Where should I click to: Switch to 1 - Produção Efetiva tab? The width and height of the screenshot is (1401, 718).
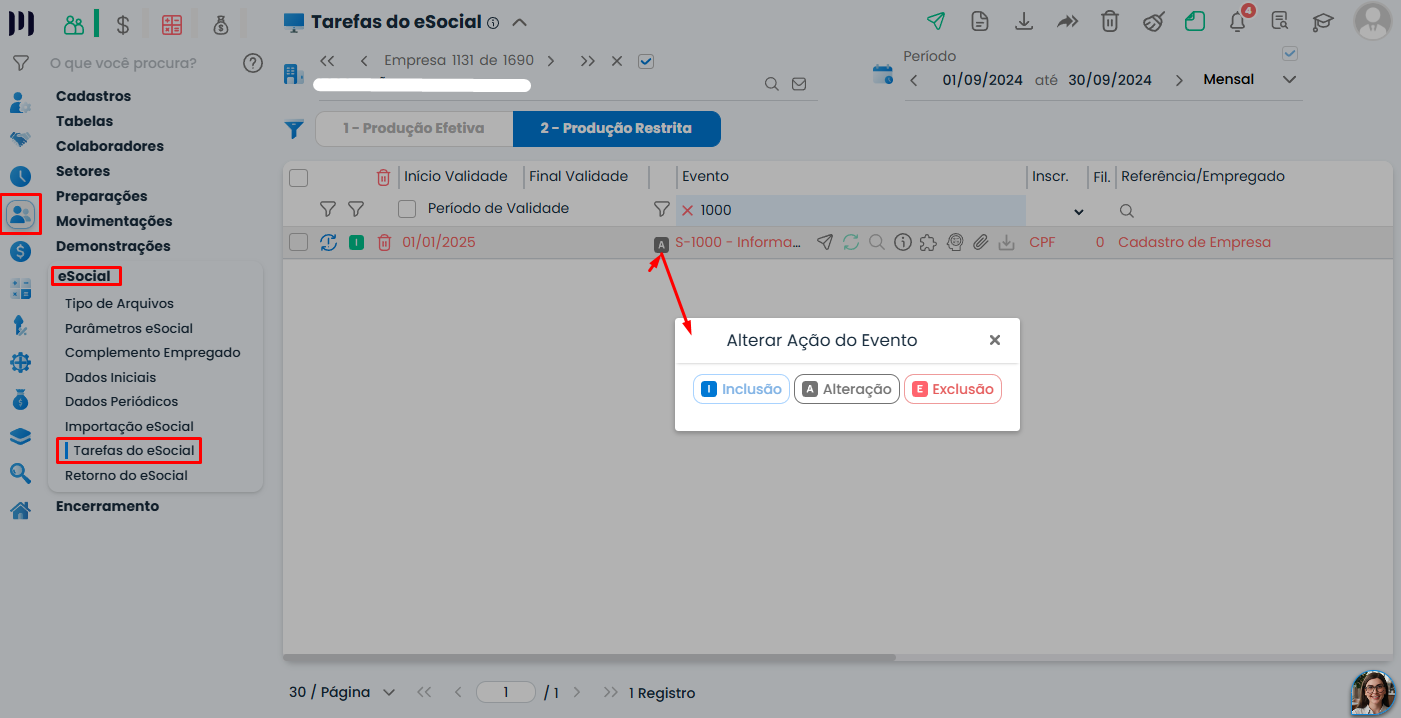click(x=414, y=129)
